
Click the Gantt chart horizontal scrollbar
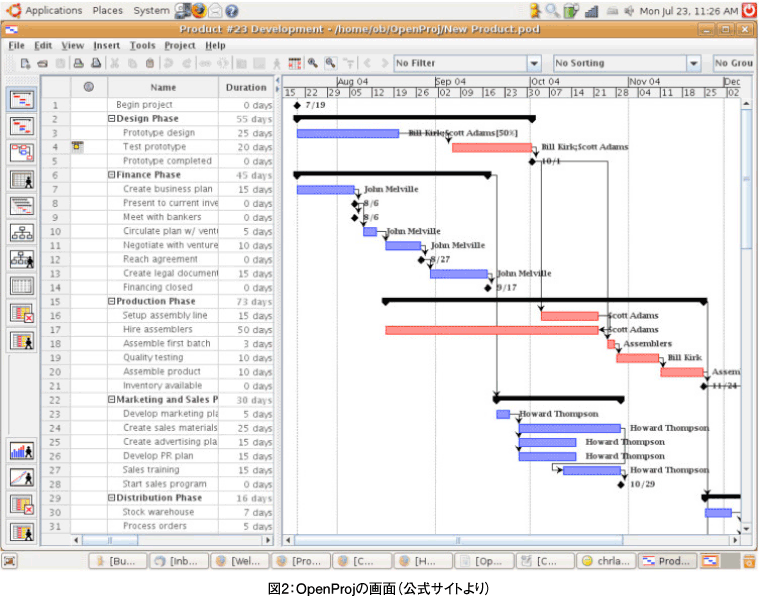pyautogui.click(x=458, y=540)
